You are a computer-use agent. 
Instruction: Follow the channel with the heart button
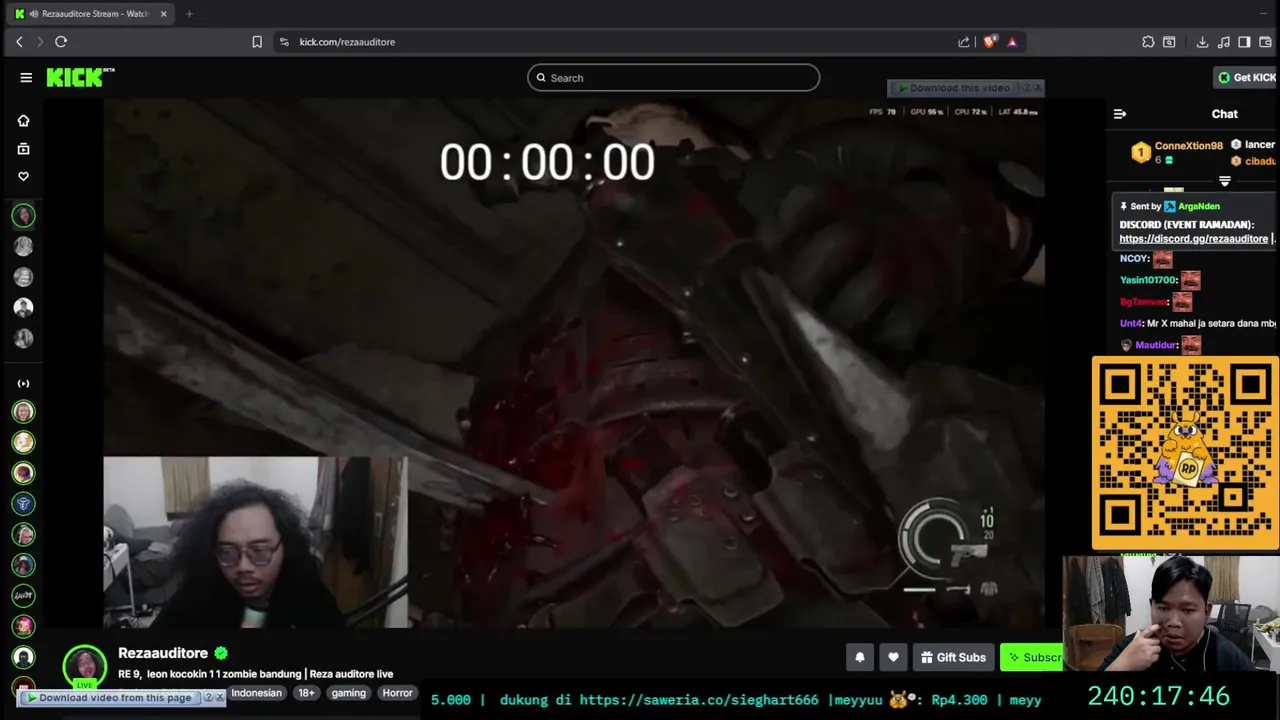[893, 657]
